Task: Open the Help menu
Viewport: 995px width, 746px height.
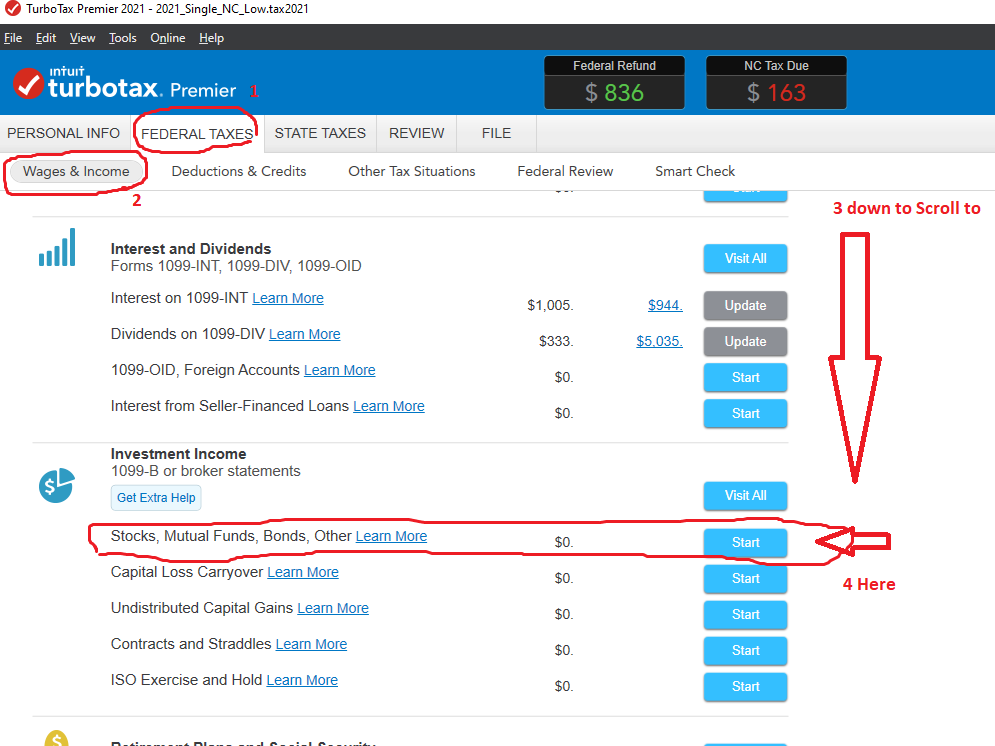Action: click(211, 38)
